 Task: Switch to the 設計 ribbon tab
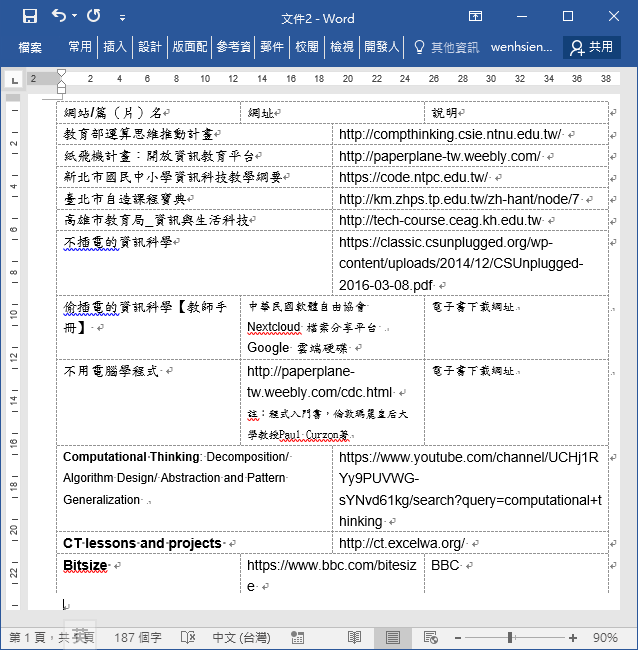(x=150, y=46)
